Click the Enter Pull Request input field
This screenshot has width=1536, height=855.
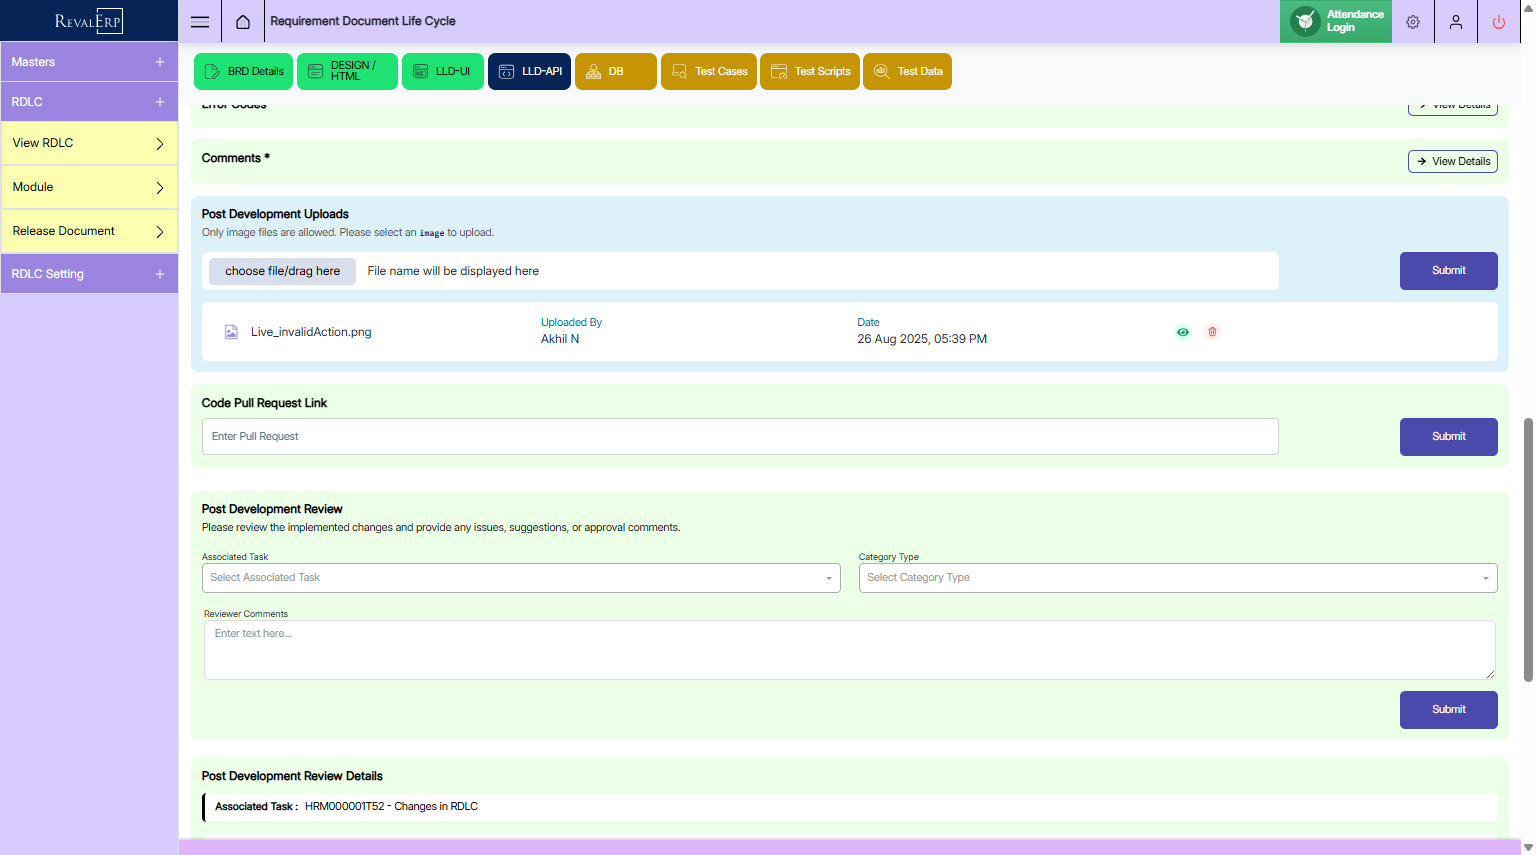740,437
